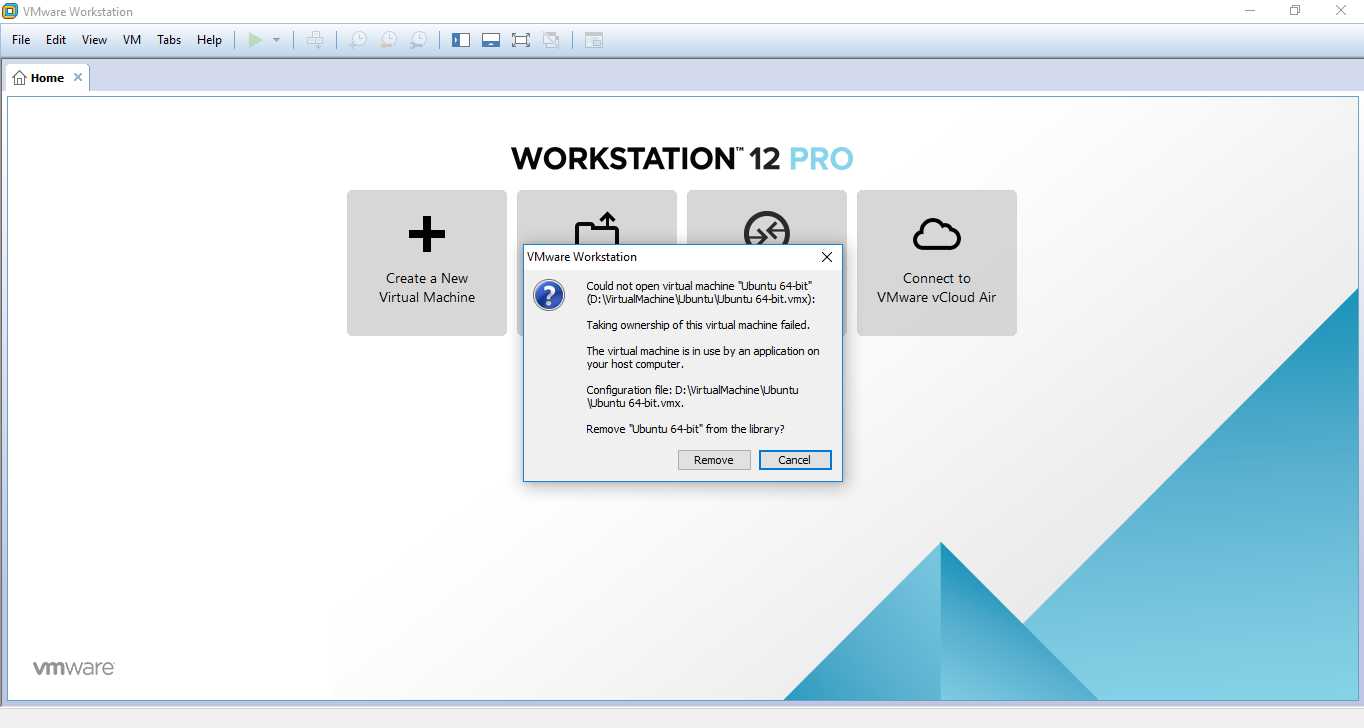The width and height of the screenshot is (1364, 728).
Task: Click "Remove "Ubuntu 64-bit" from the library?" text
Action: pyautogui.click(x=685, y=429)
